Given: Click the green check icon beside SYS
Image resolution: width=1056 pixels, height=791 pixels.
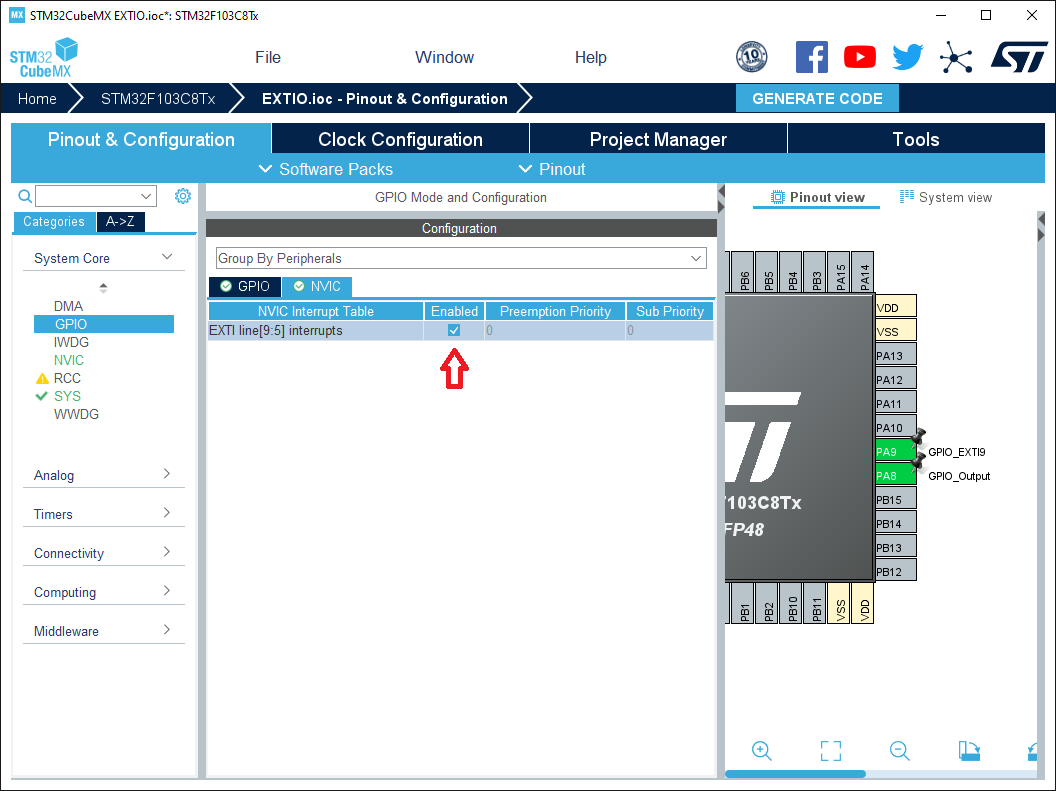Looking at the screenshot, I should 42,396.
